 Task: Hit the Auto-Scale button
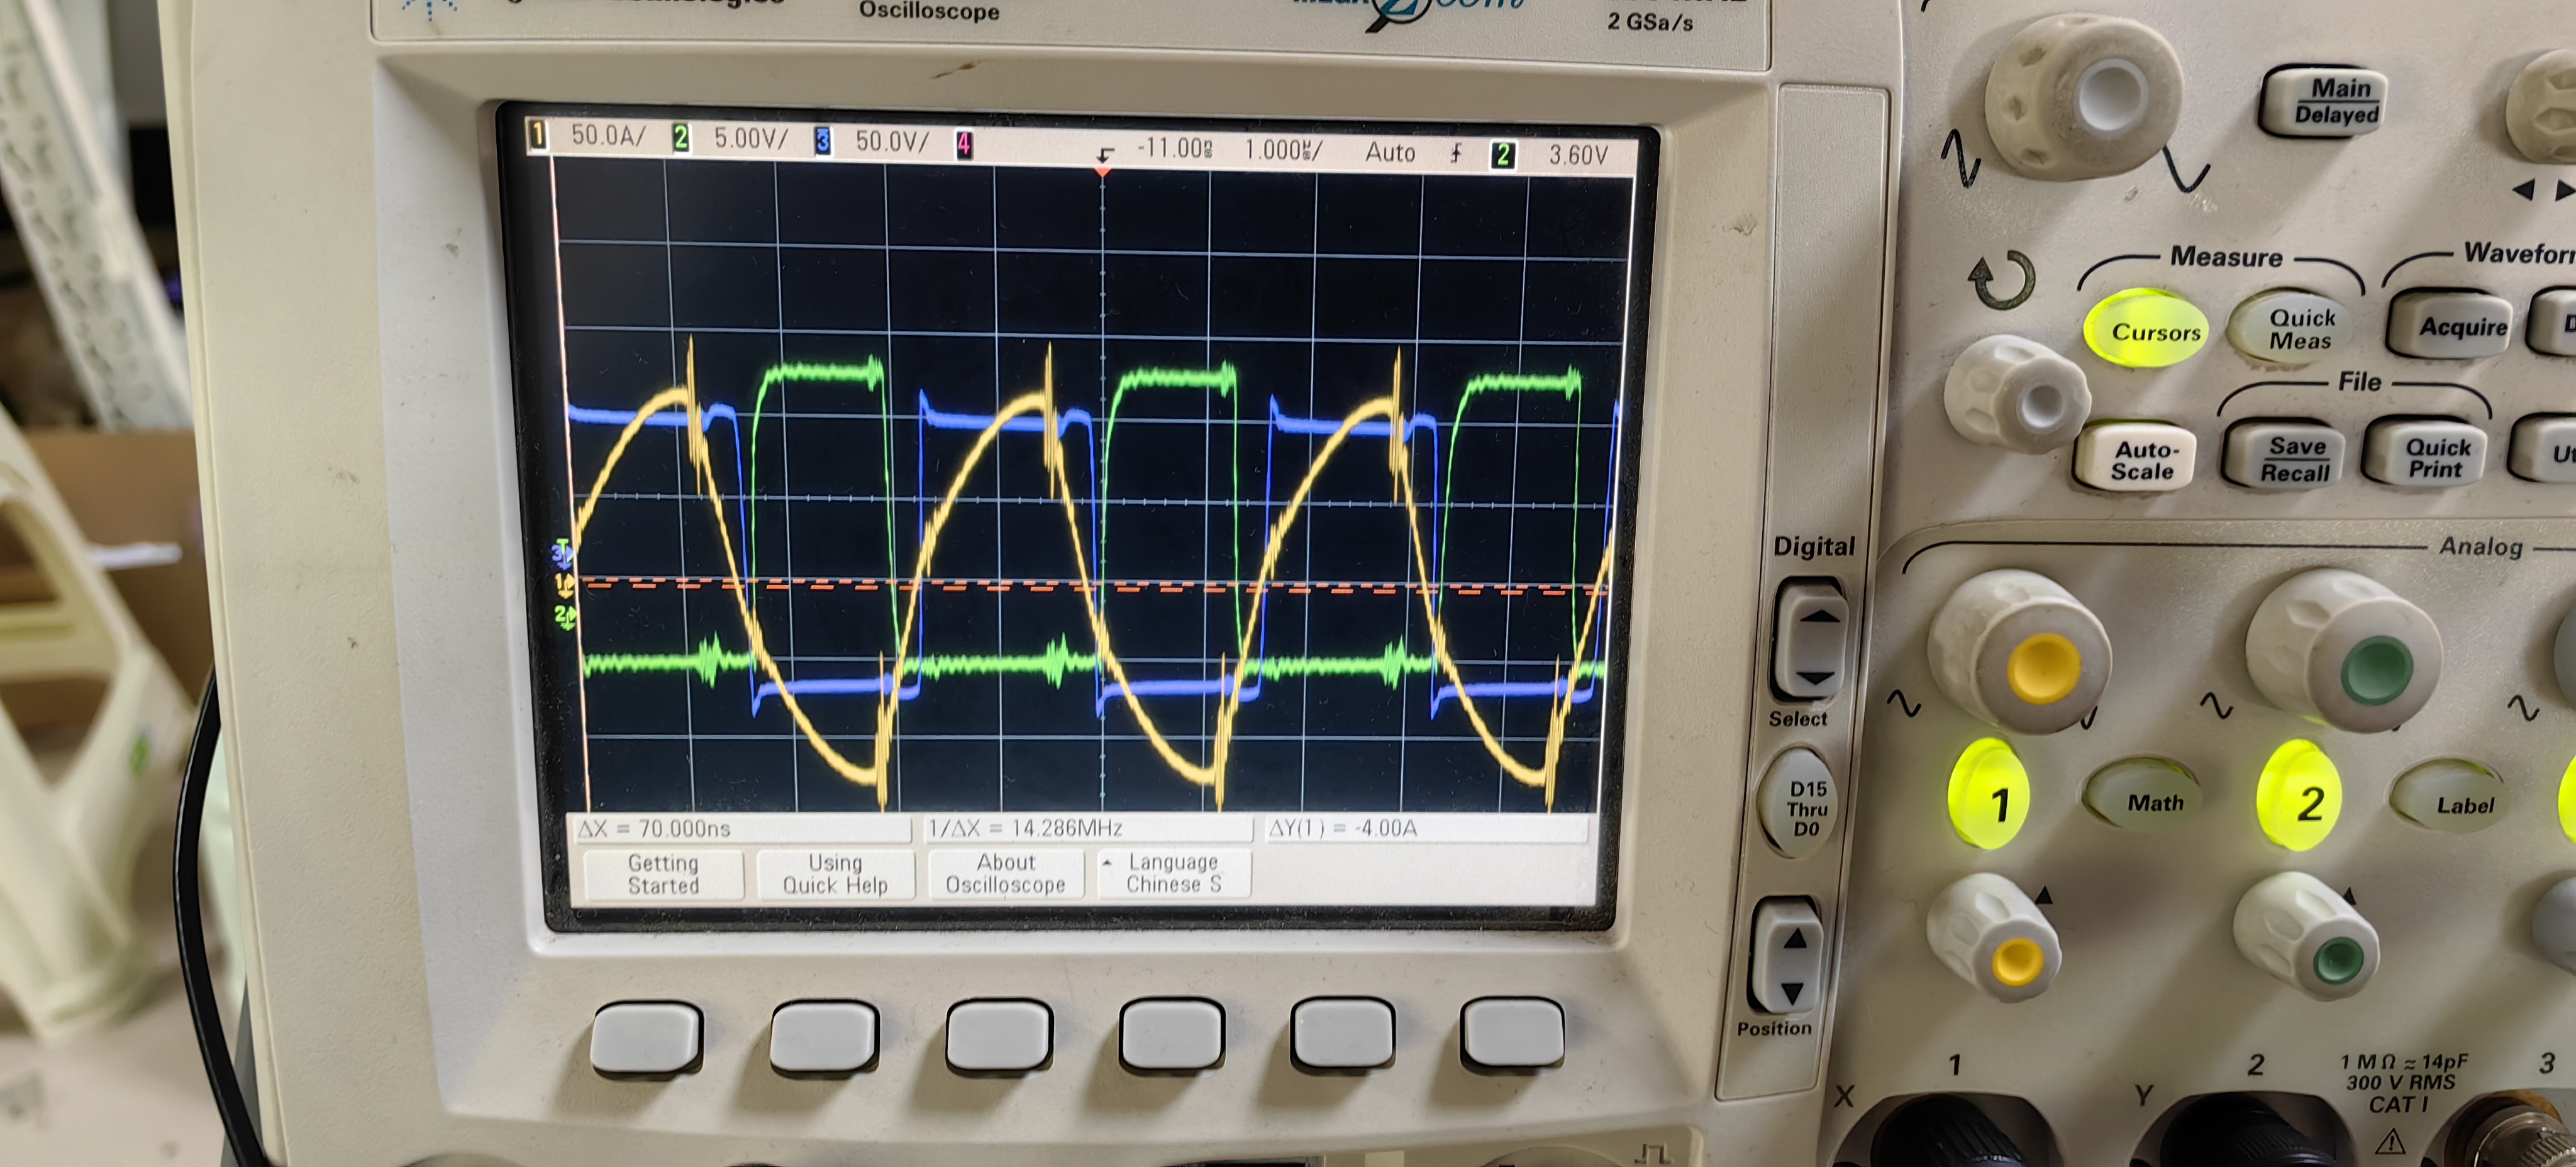pos(2140,460)
